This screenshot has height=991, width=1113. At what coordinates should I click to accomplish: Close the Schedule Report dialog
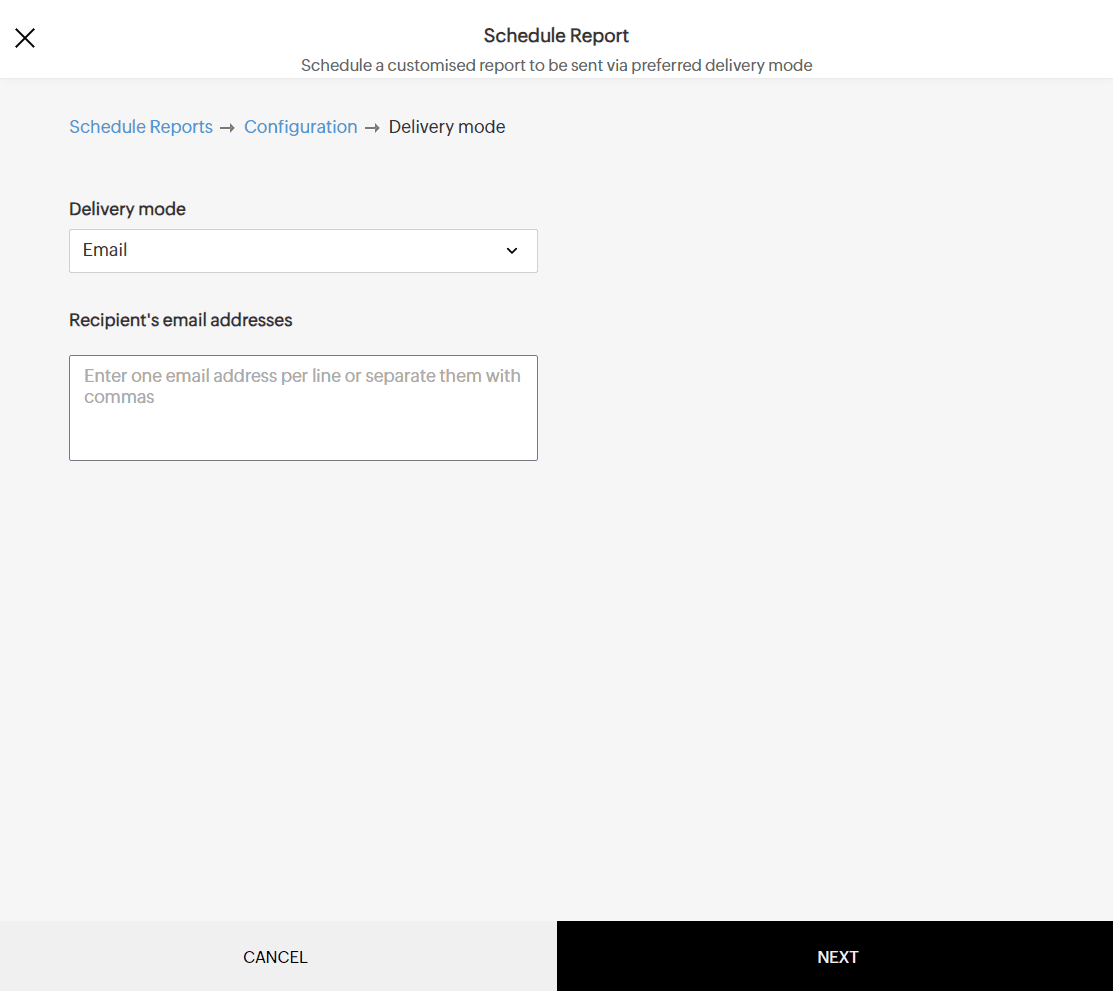tap(25, 38)
